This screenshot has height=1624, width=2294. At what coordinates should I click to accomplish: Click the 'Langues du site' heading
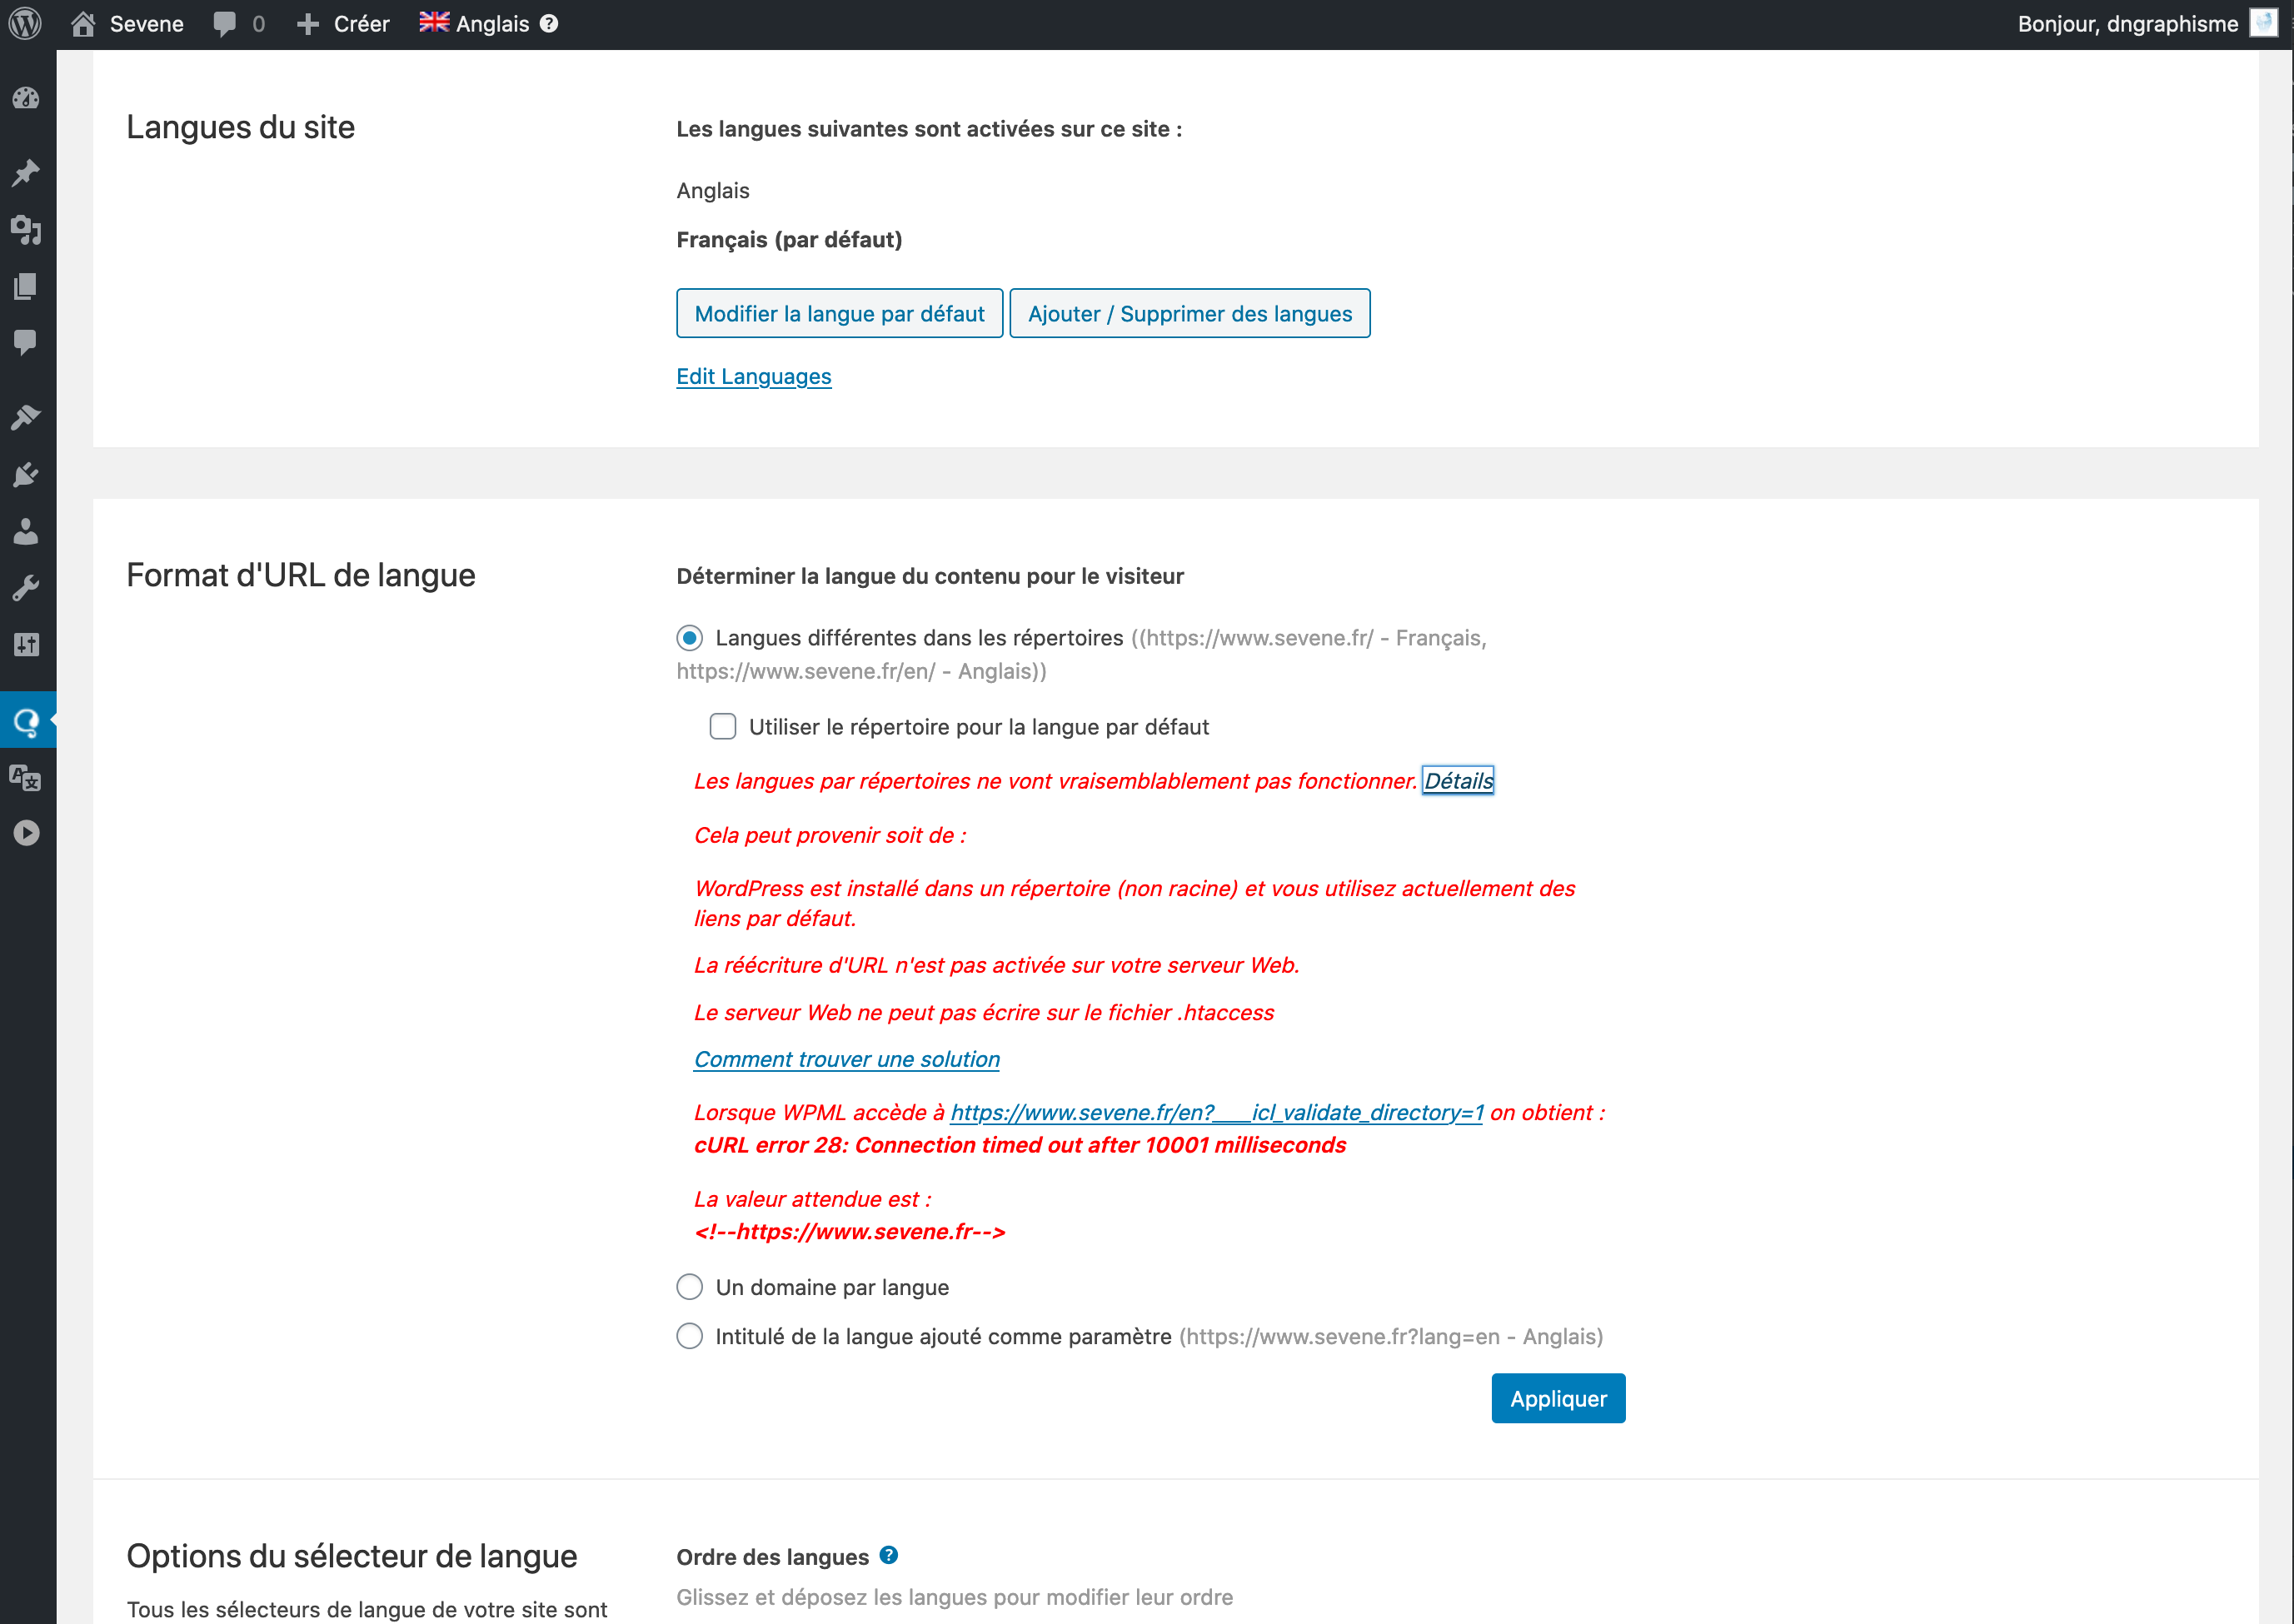(240, 127)
